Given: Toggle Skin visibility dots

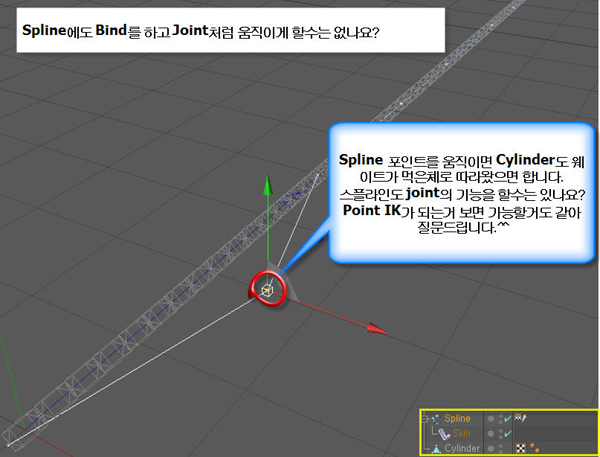Looking at the screenshot, I should [501, 434].
